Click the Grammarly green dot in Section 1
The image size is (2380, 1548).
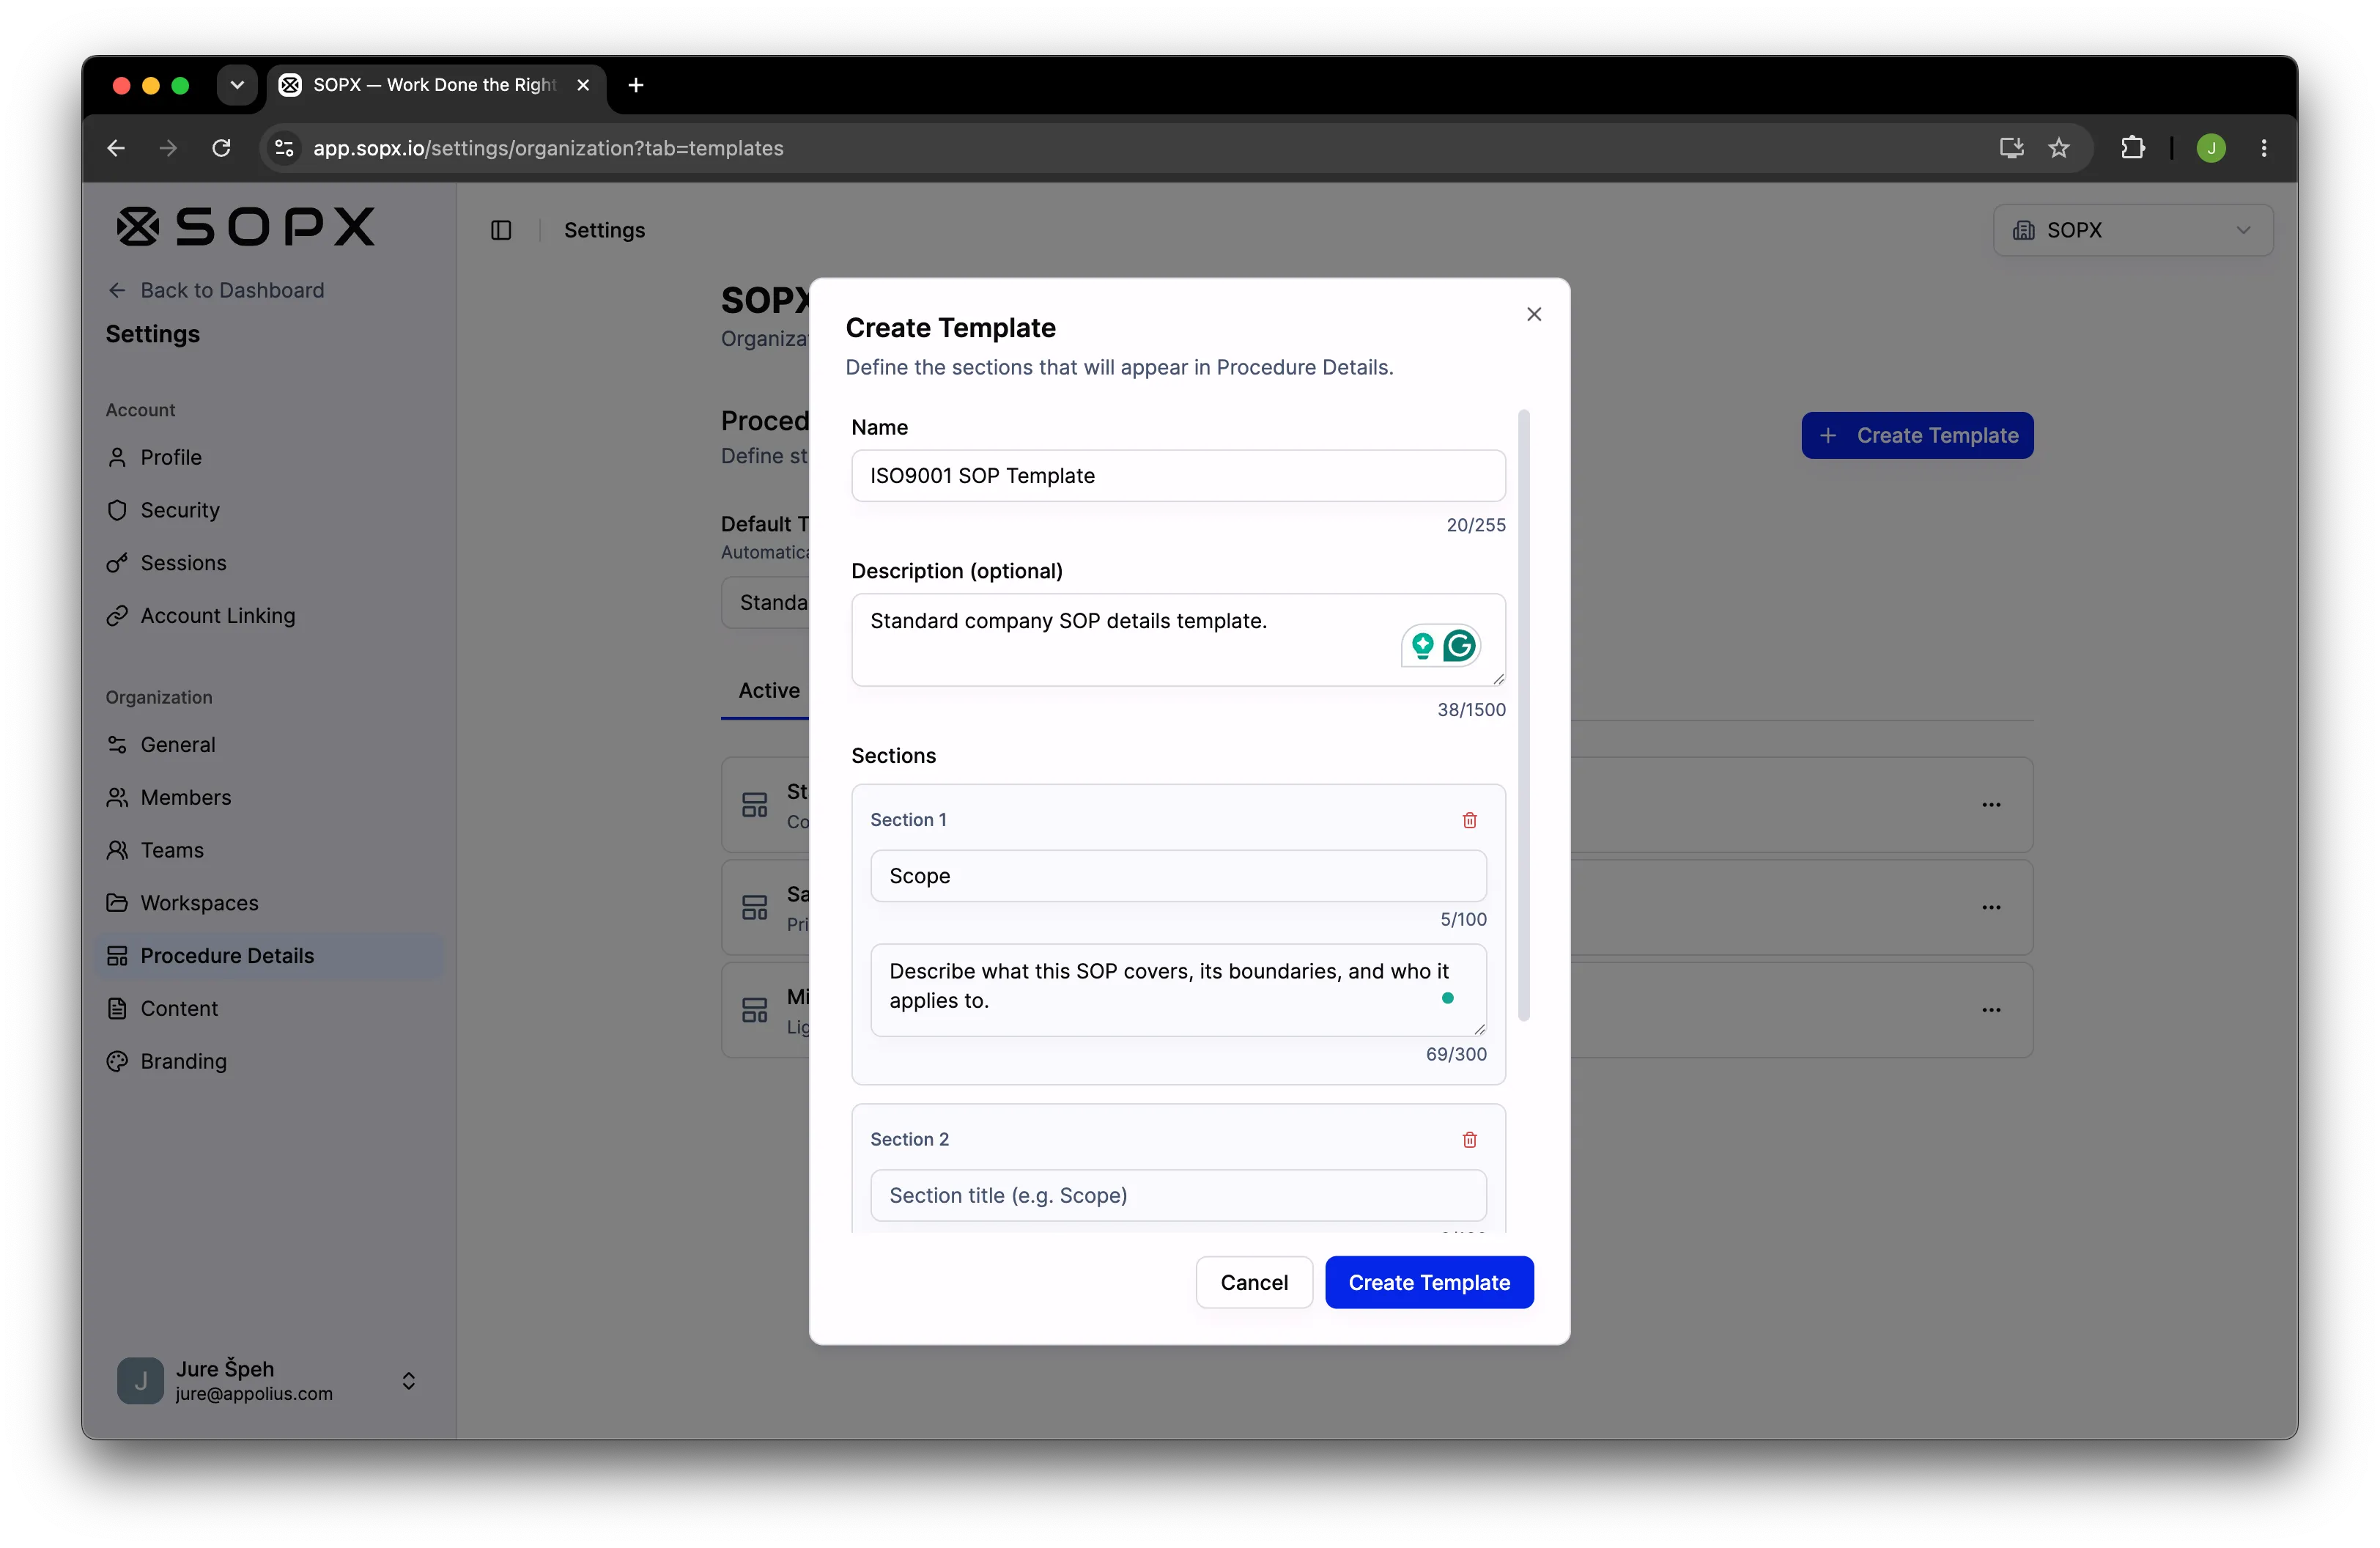[1447, 998]
